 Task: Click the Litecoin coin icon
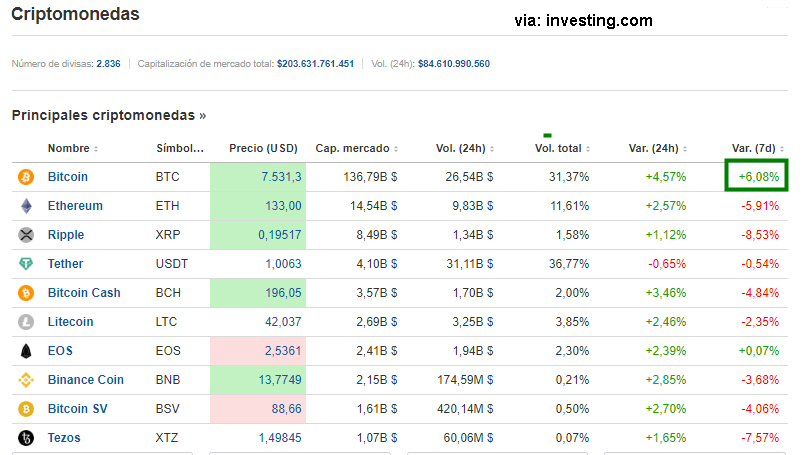26,322
